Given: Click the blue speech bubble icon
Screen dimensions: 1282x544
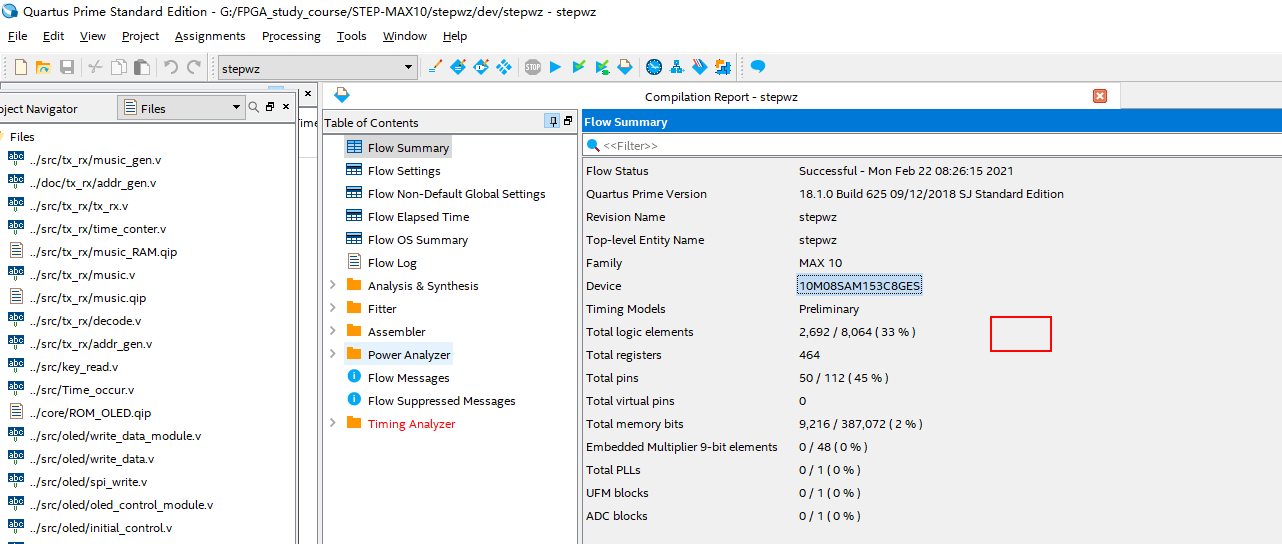Looking at the screenshot, I should click(758, 67).
